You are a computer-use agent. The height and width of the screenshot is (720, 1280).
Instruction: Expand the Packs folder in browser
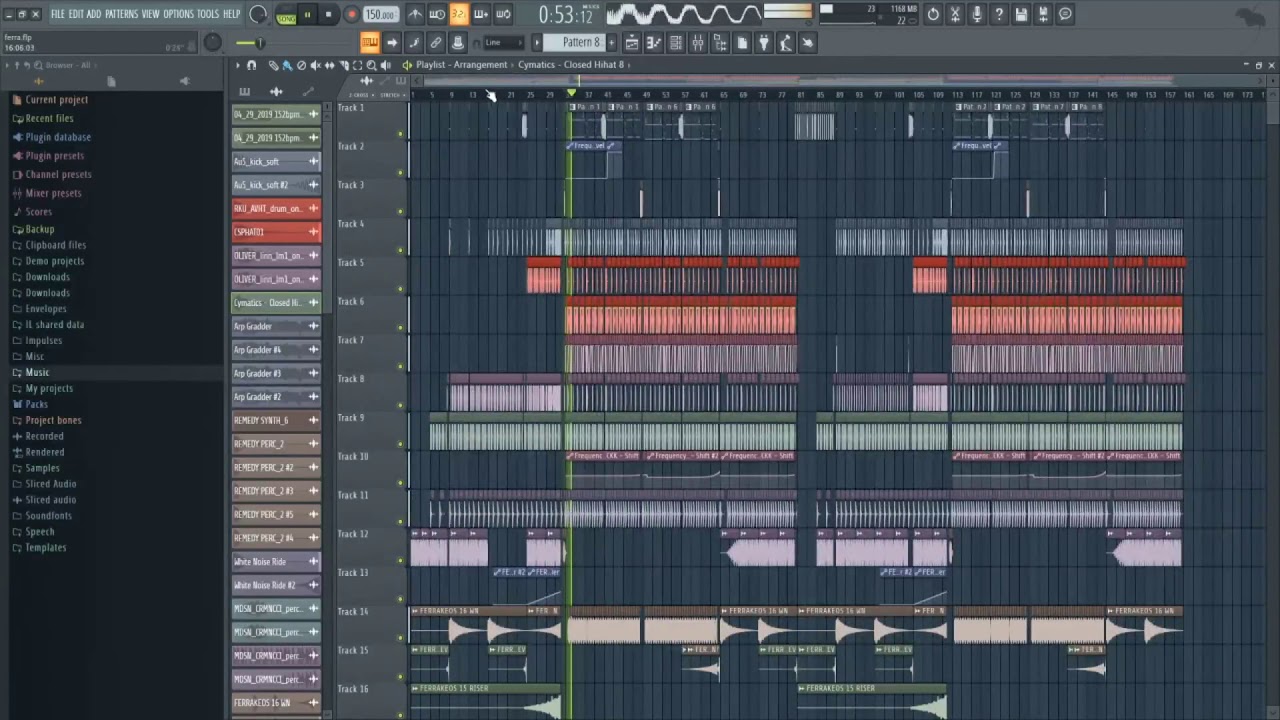tap(36, 404)
